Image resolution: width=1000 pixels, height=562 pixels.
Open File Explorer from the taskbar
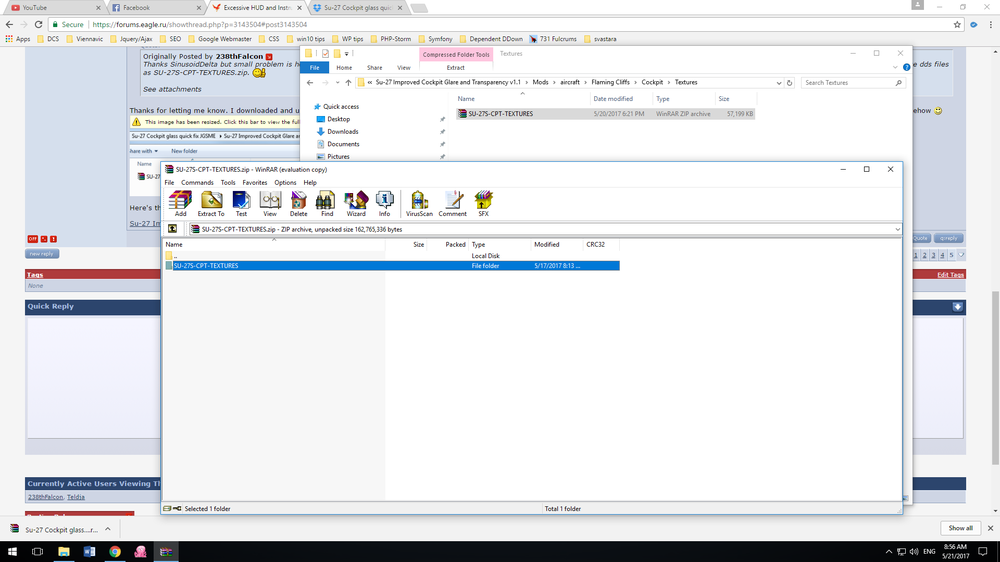(64, 552)
